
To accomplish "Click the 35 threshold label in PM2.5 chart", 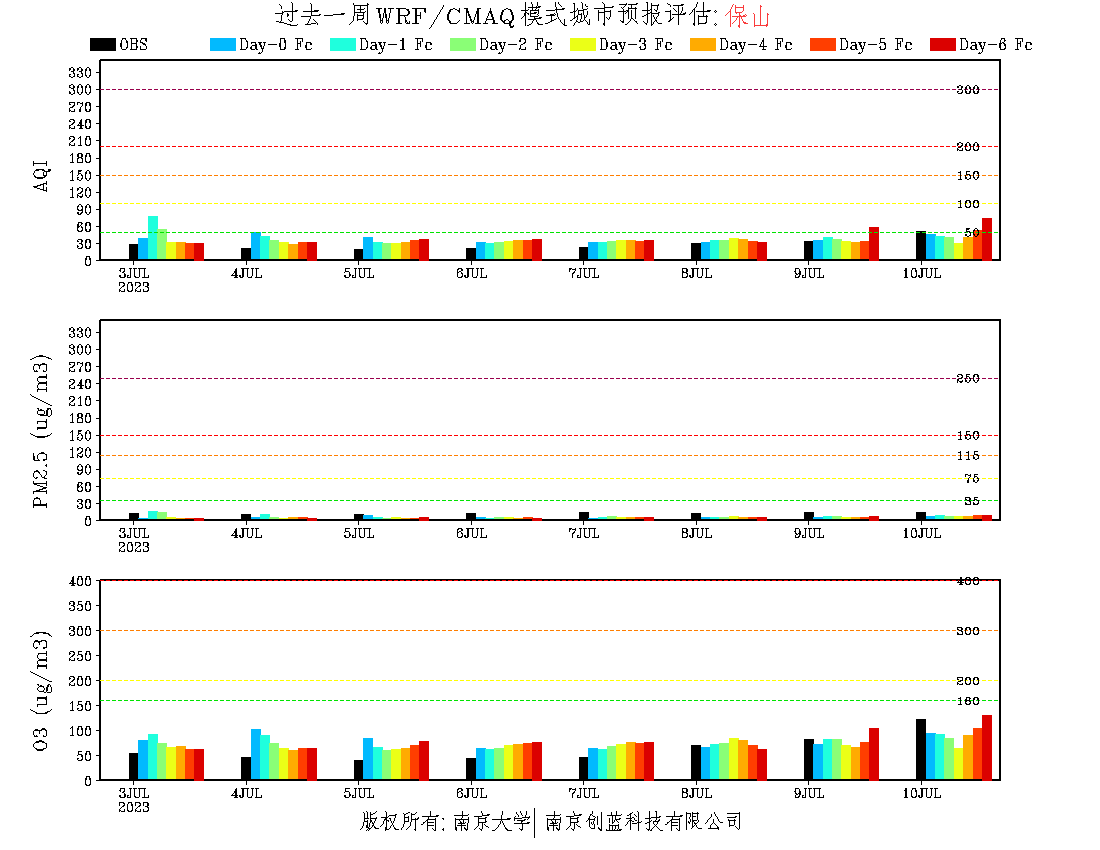I will coord(972,501).
